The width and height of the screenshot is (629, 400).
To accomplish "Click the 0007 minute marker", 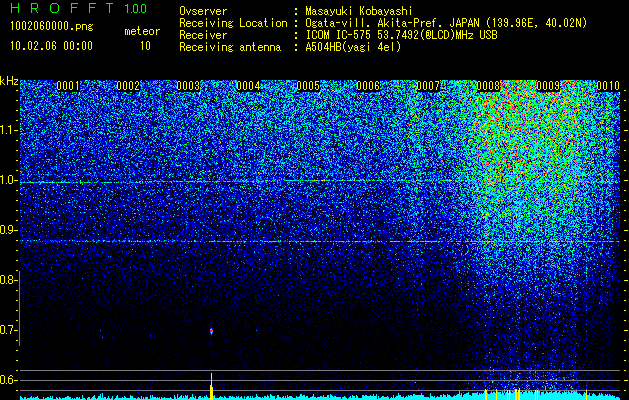I will tap(428, 86).
